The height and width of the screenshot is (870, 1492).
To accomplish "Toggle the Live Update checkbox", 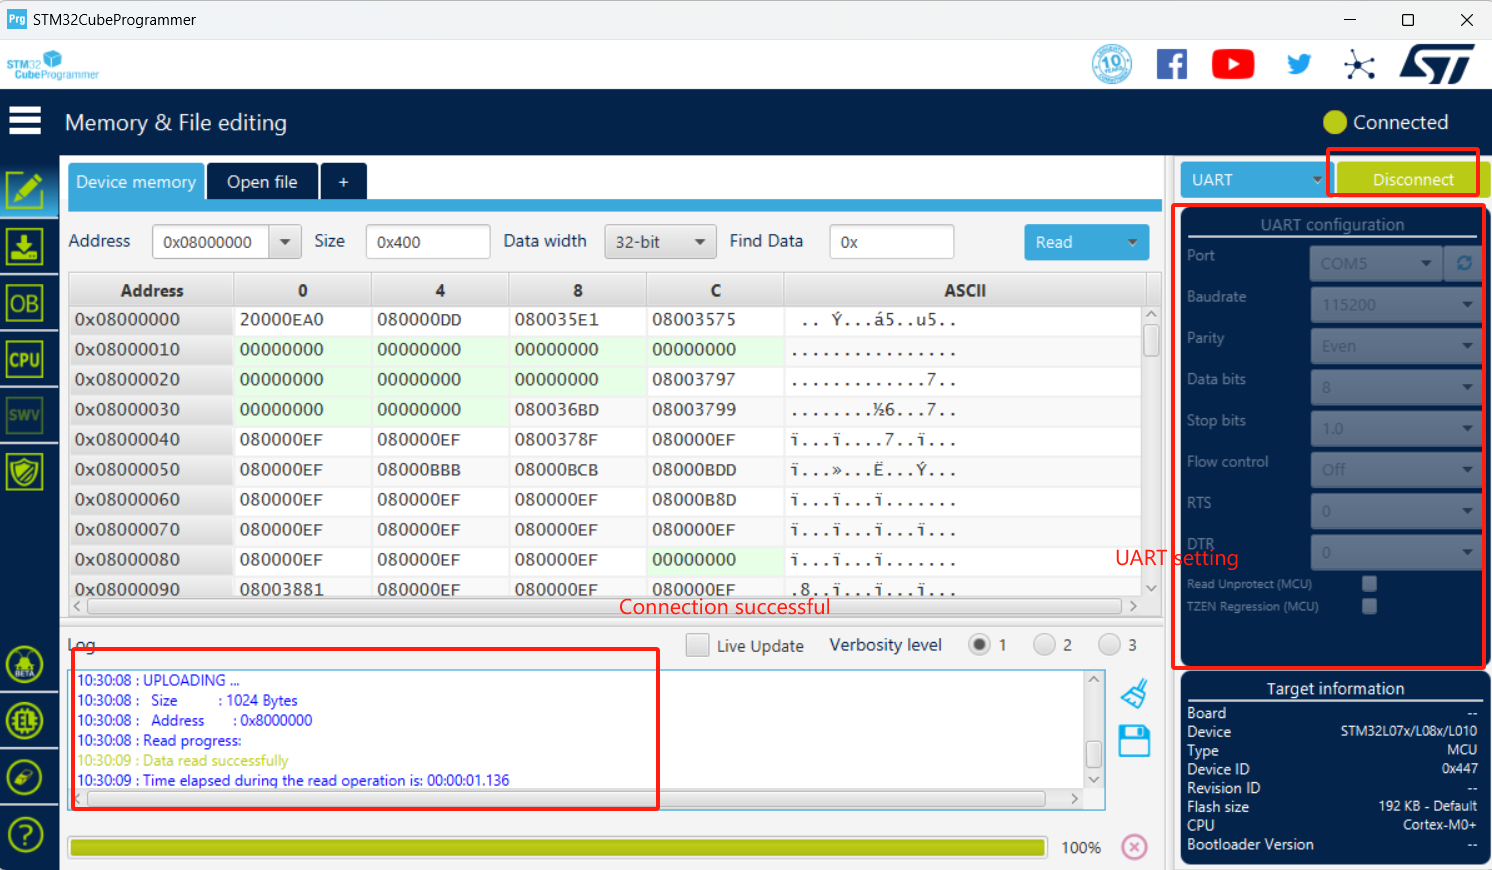I will [697, 645].
